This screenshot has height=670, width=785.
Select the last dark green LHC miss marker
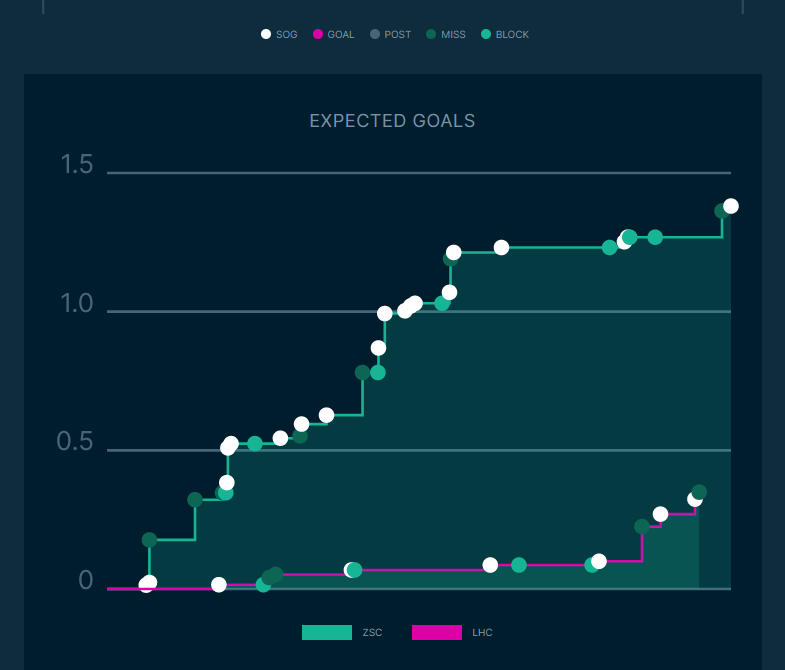(x=699, y=492)
